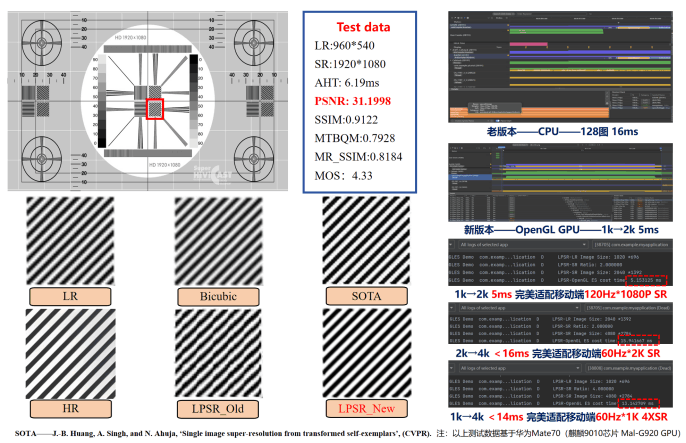Click the footnote mentioning 华为Mate70
The image size is (686, 443).
[x=559, y=433]
